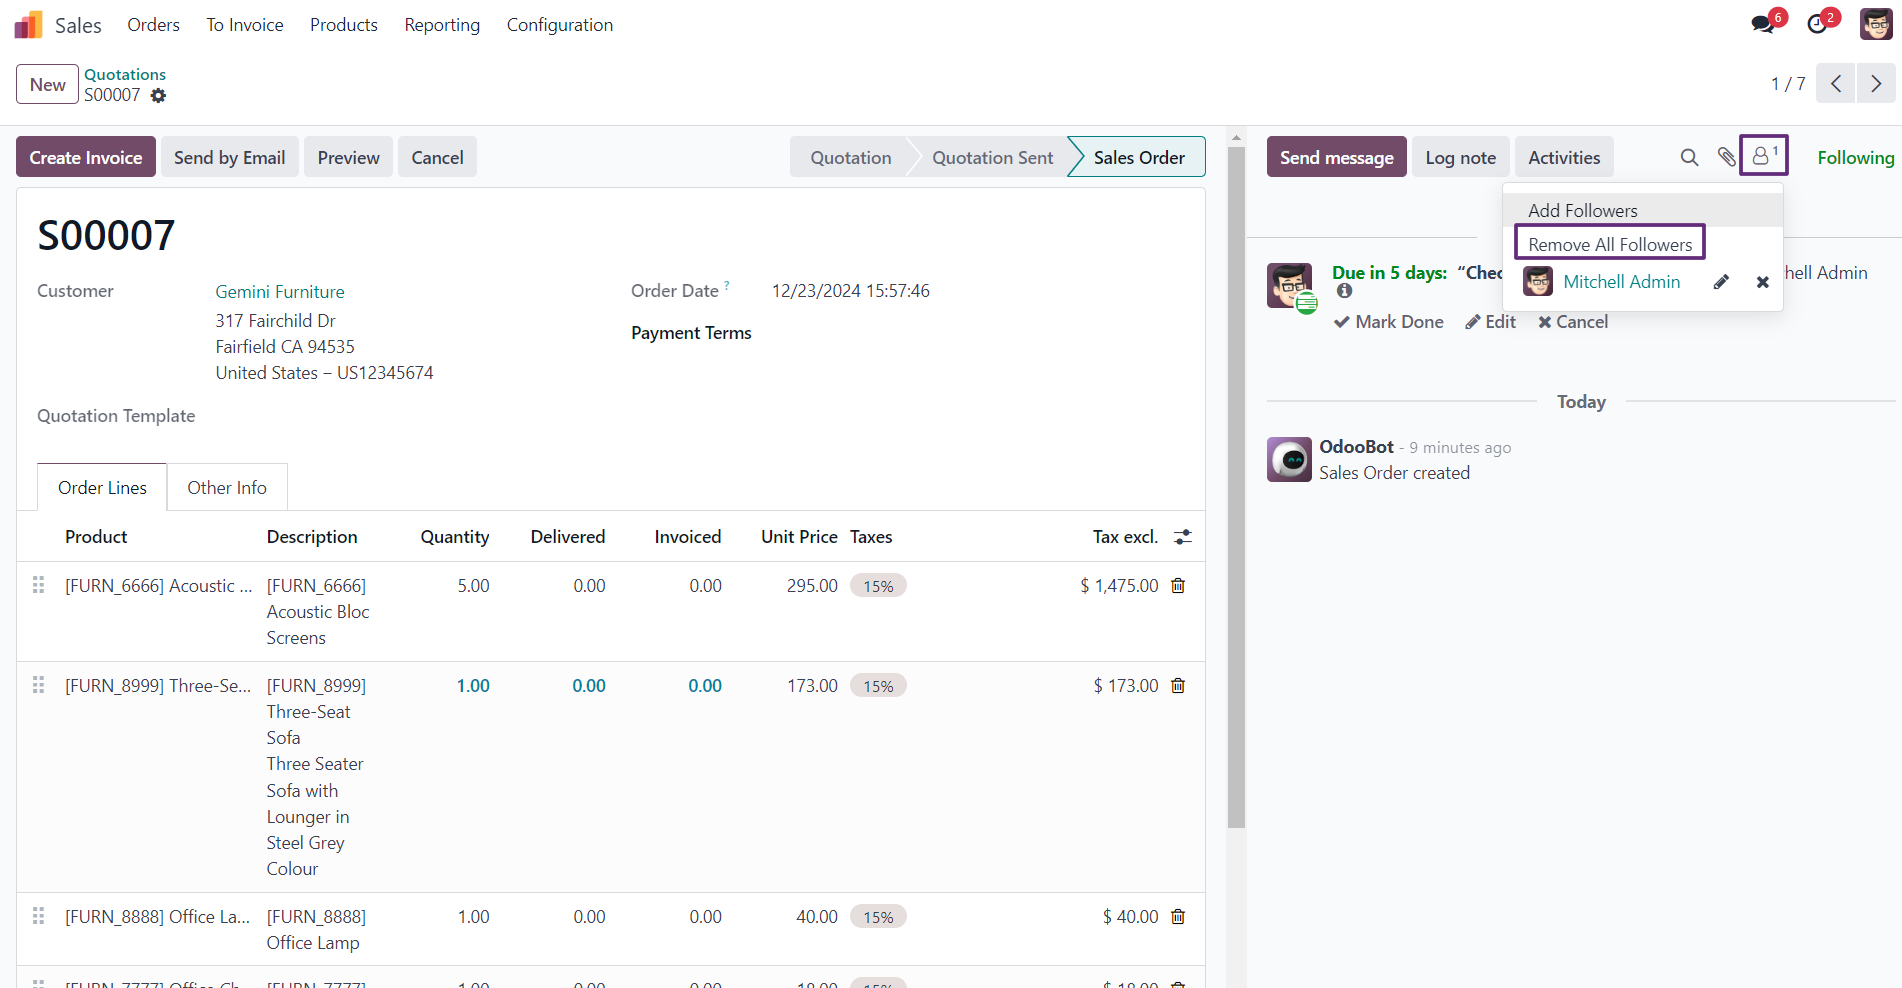The image size is (1902, 988).
Task: Click the Order Date help question mark
Action: [727, 285]
